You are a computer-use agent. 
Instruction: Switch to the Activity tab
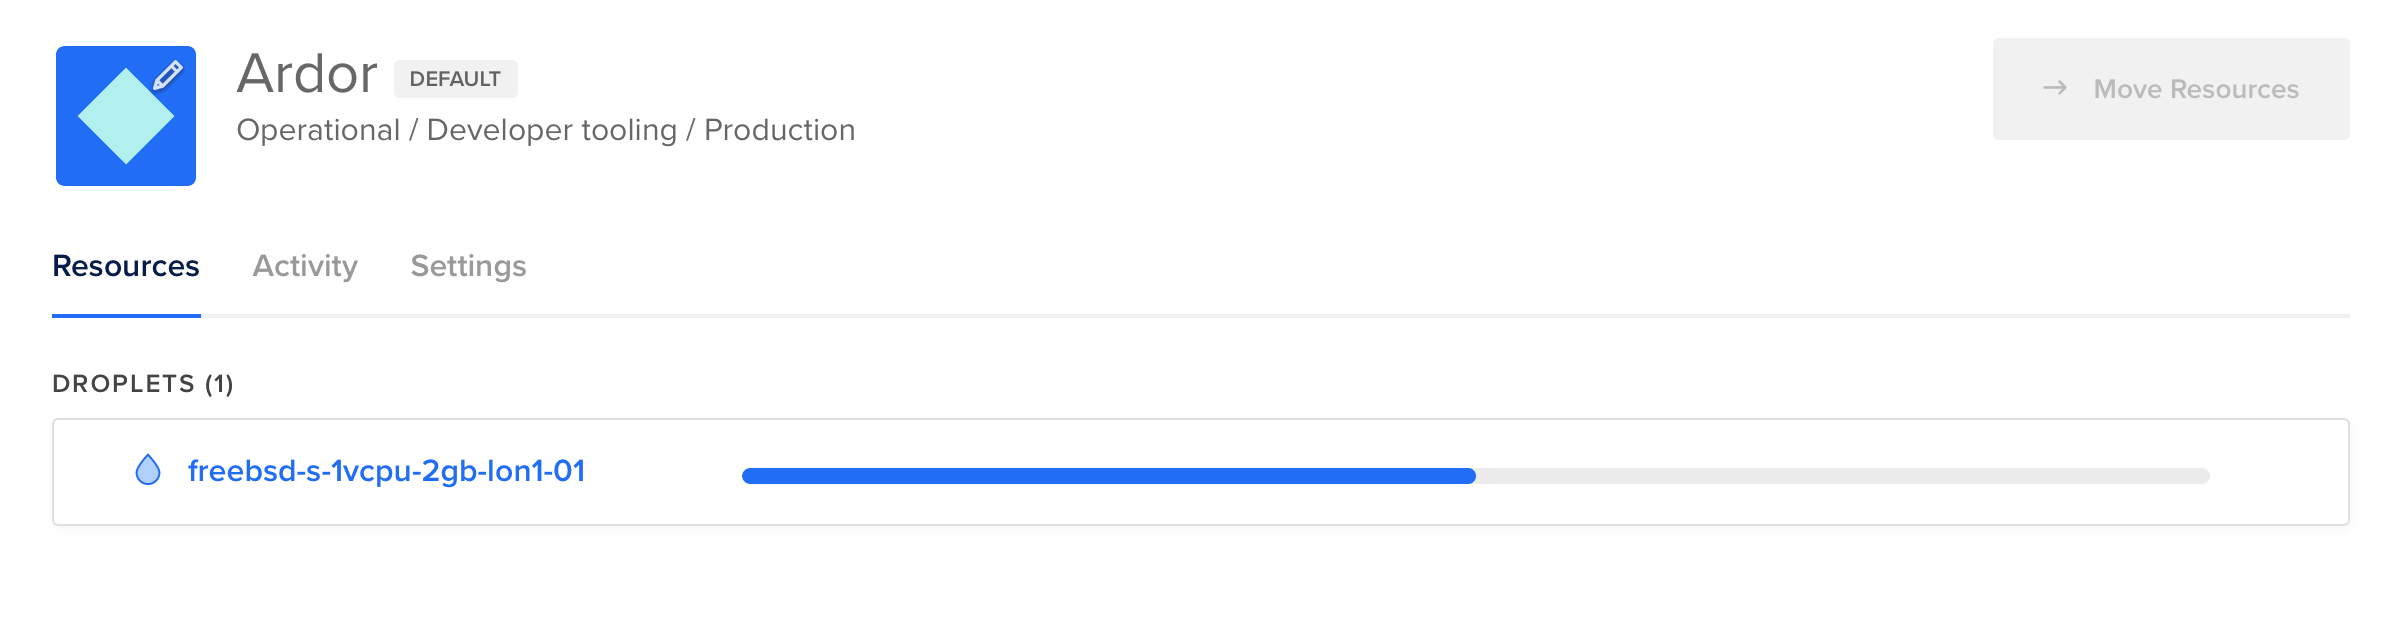tap(306, 266)
